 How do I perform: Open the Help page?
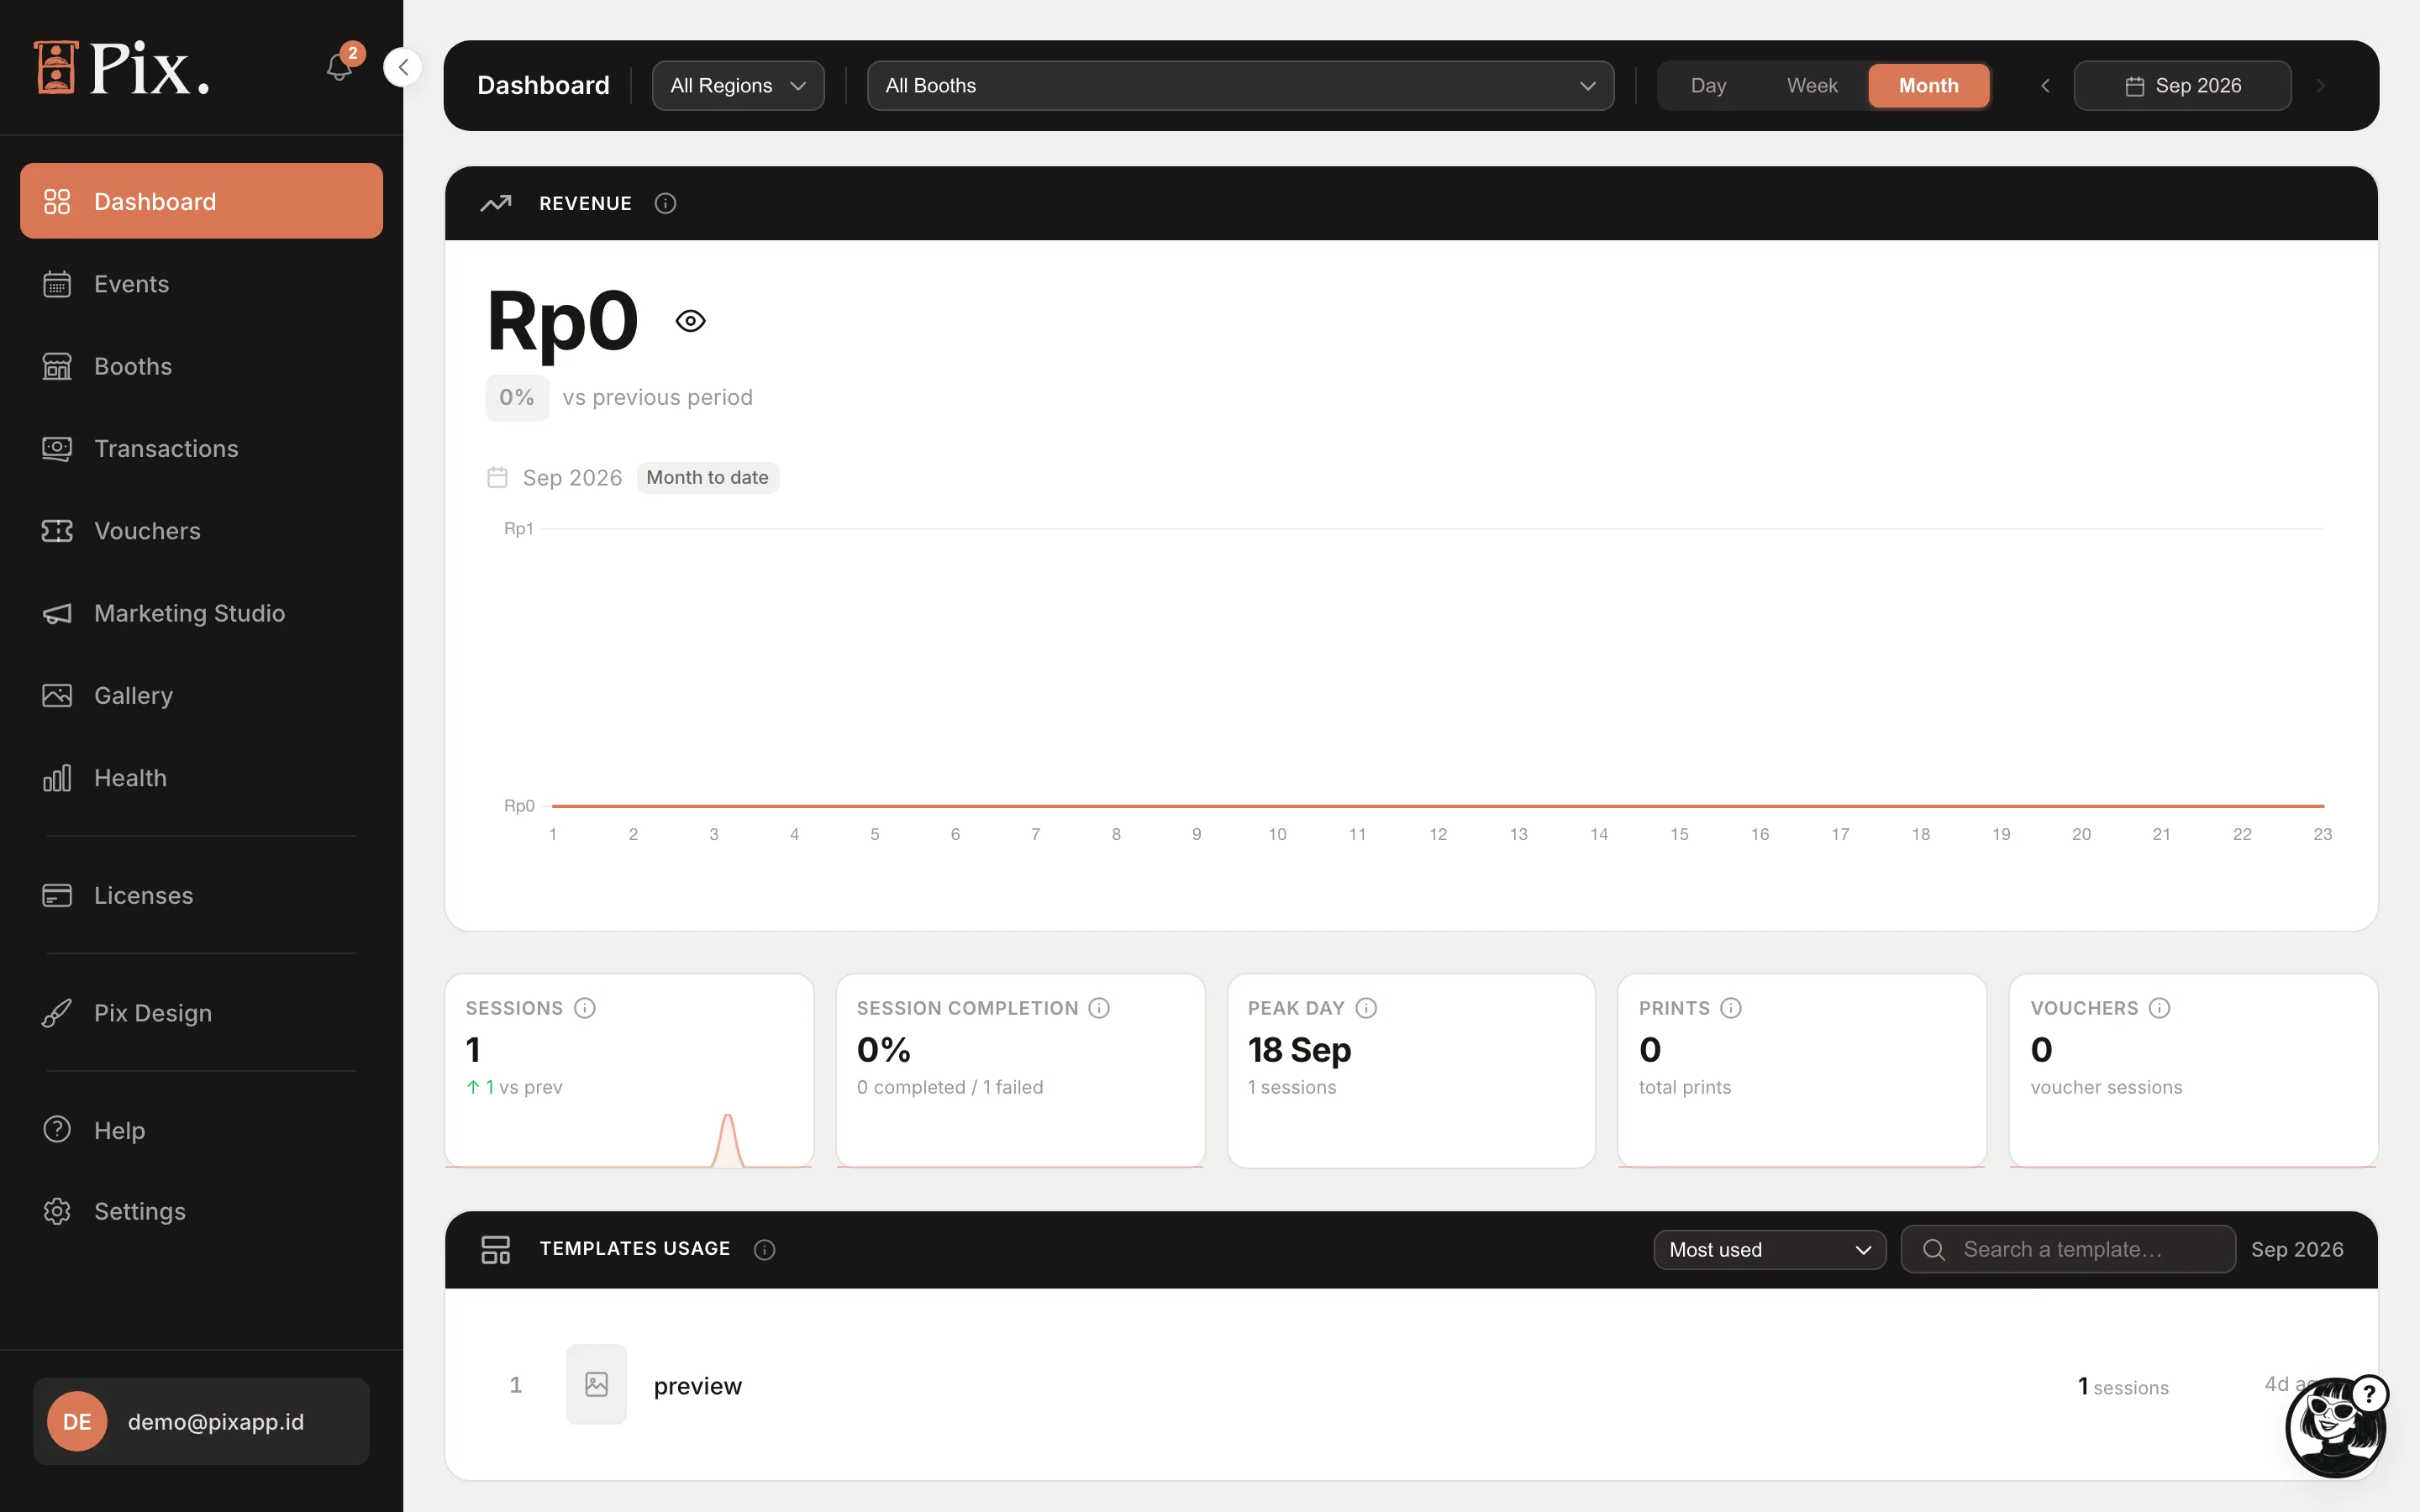pyautogui.click(x=201, y=1130)
